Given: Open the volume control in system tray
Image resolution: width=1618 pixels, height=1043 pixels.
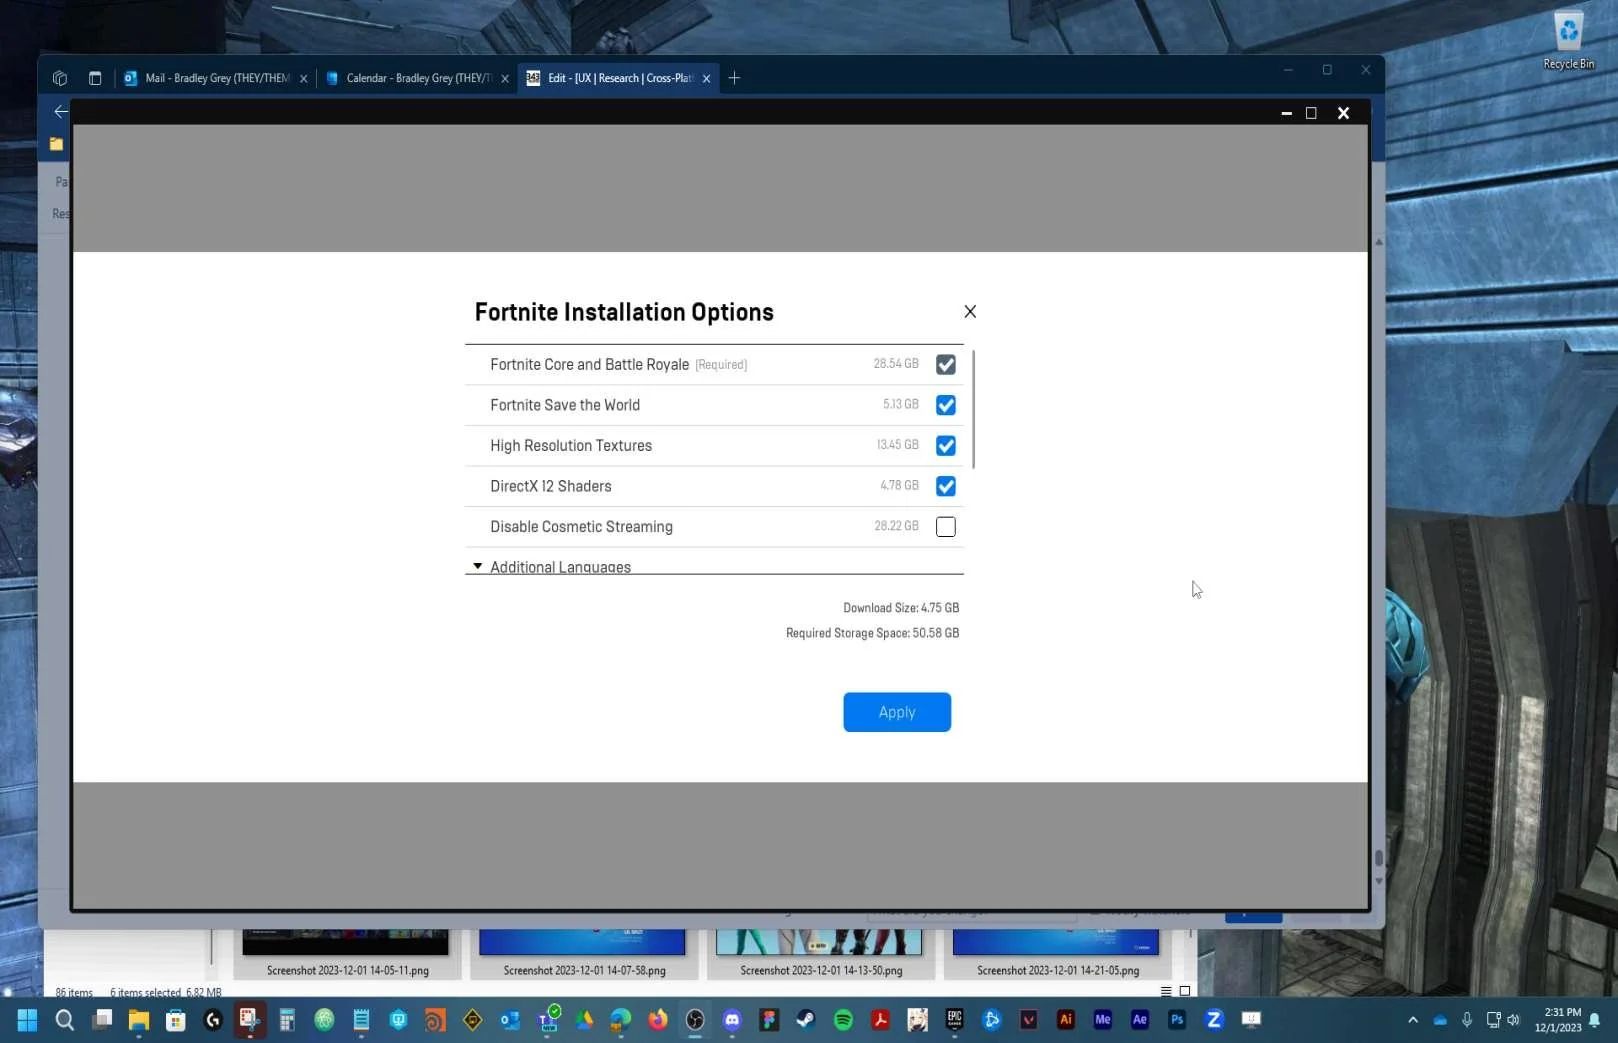Looking at the screenshot, I should click(1514, 1020).
